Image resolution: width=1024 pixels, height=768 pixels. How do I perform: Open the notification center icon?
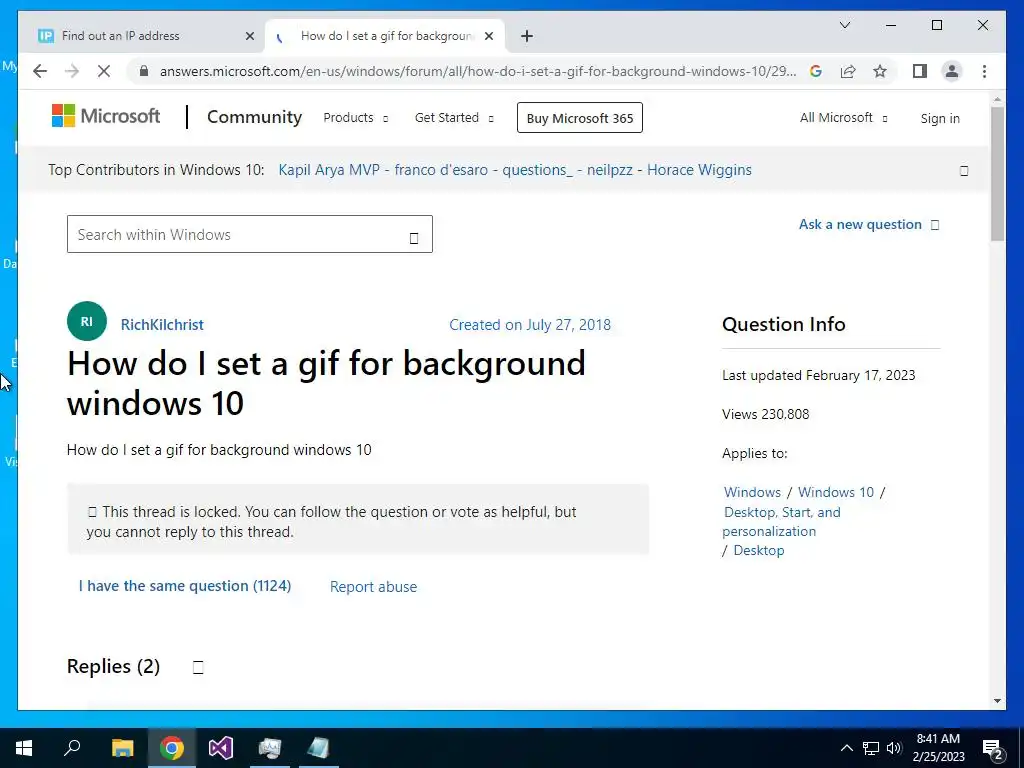(x=993, y=748)
